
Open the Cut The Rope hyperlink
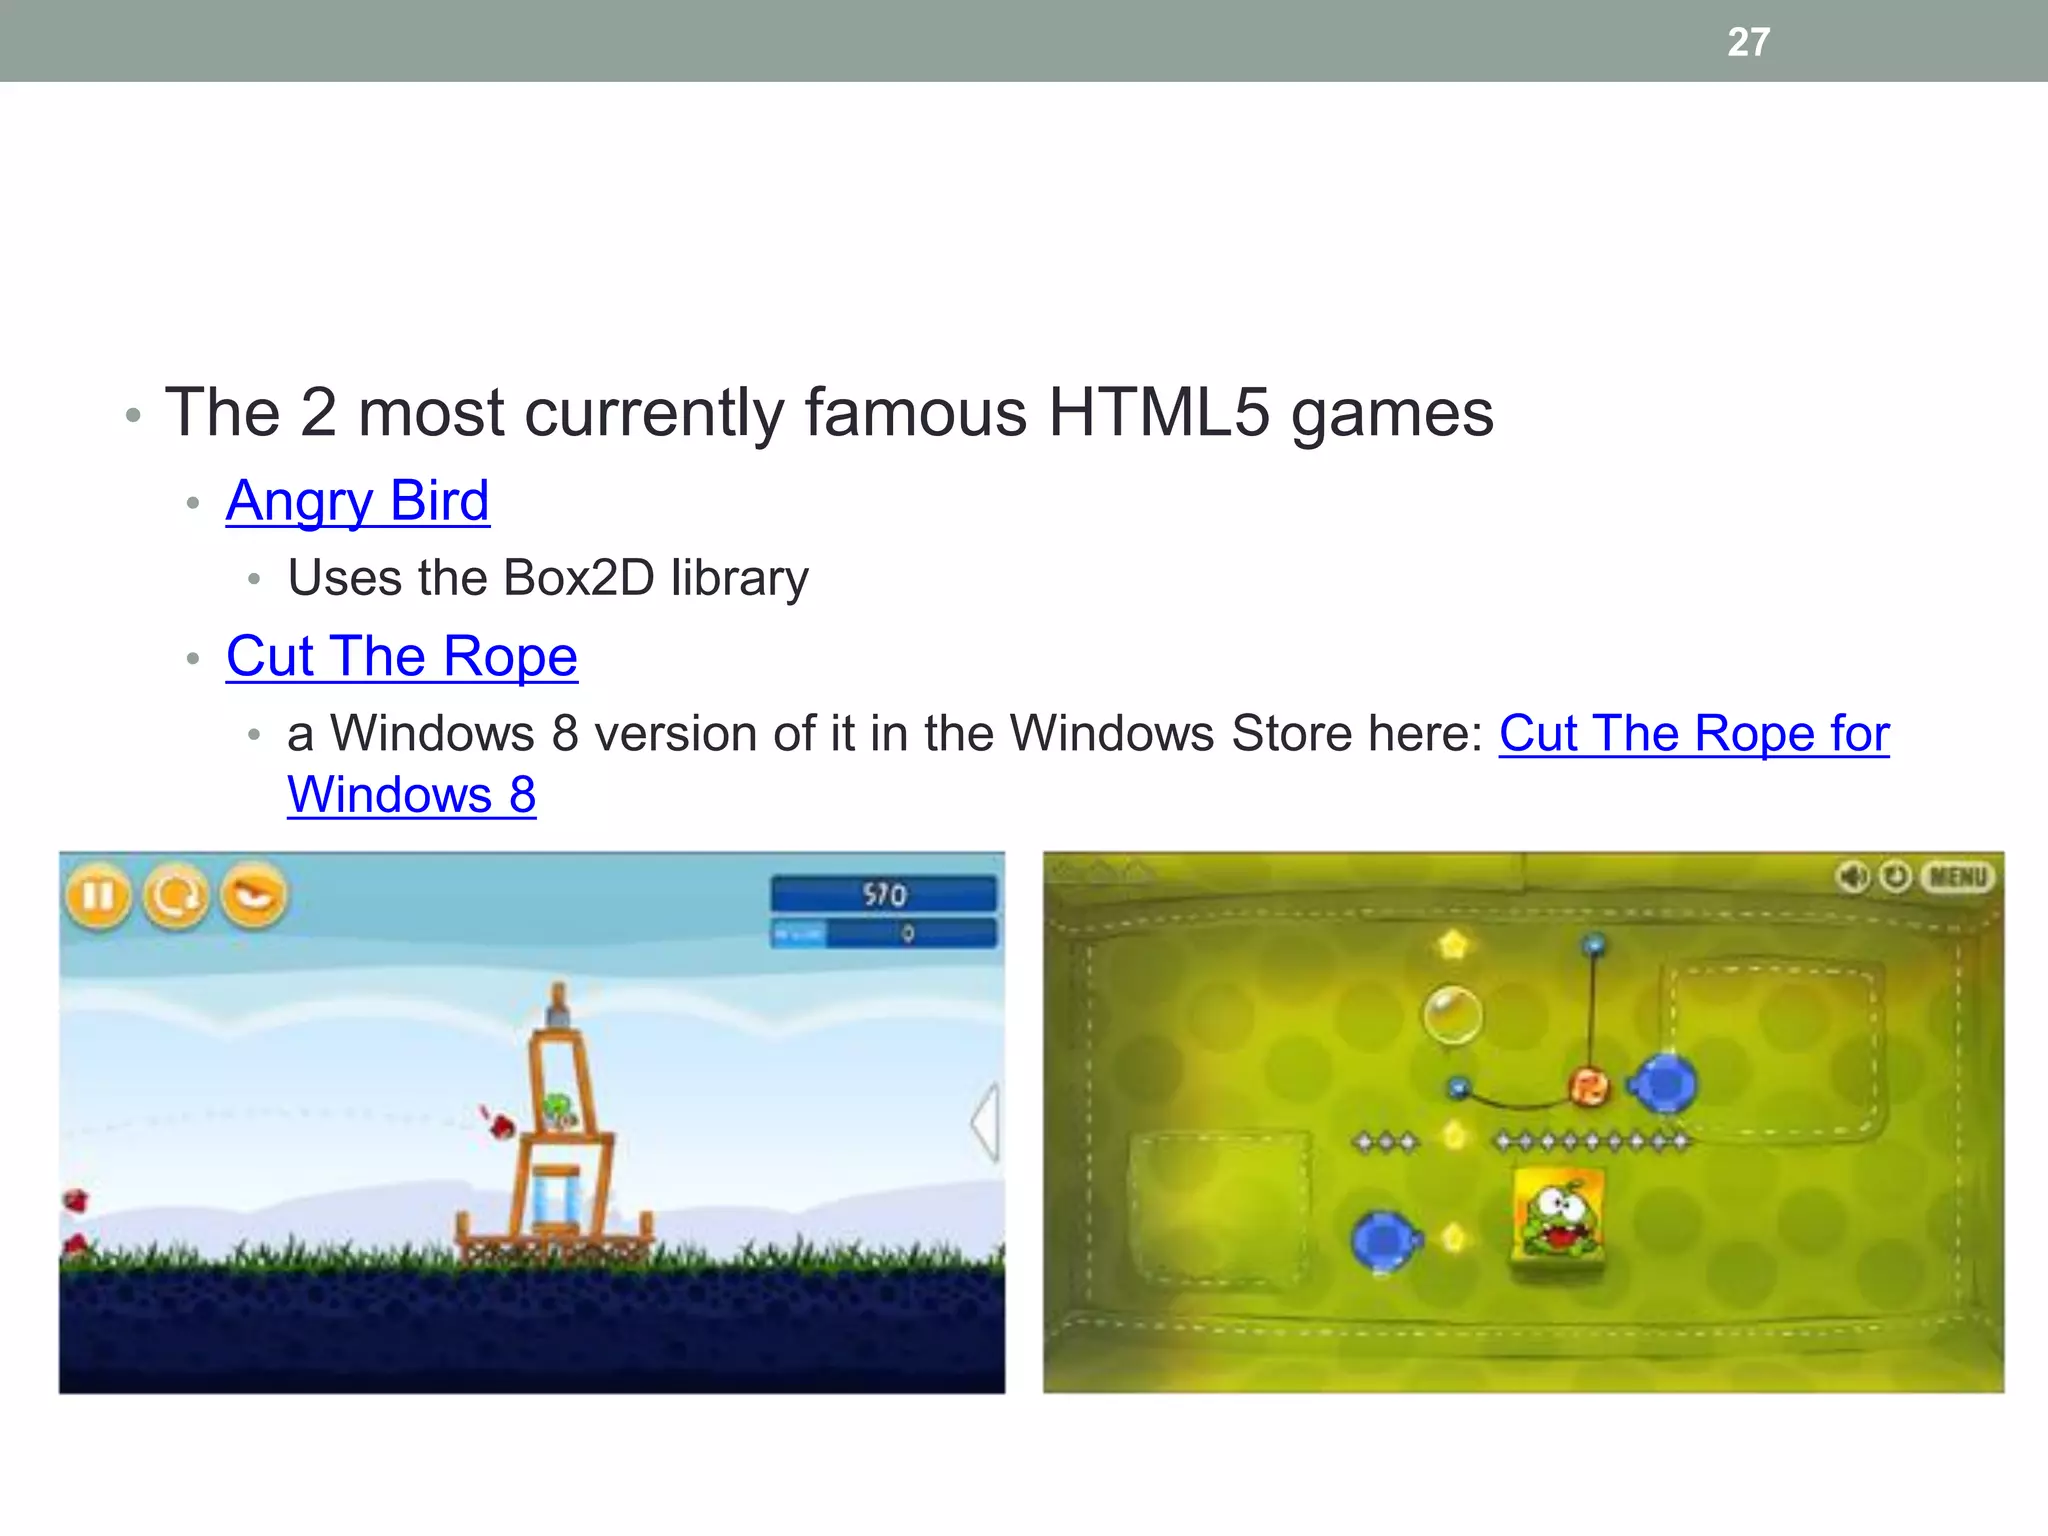pyautogui.click(x=401, y=656)
